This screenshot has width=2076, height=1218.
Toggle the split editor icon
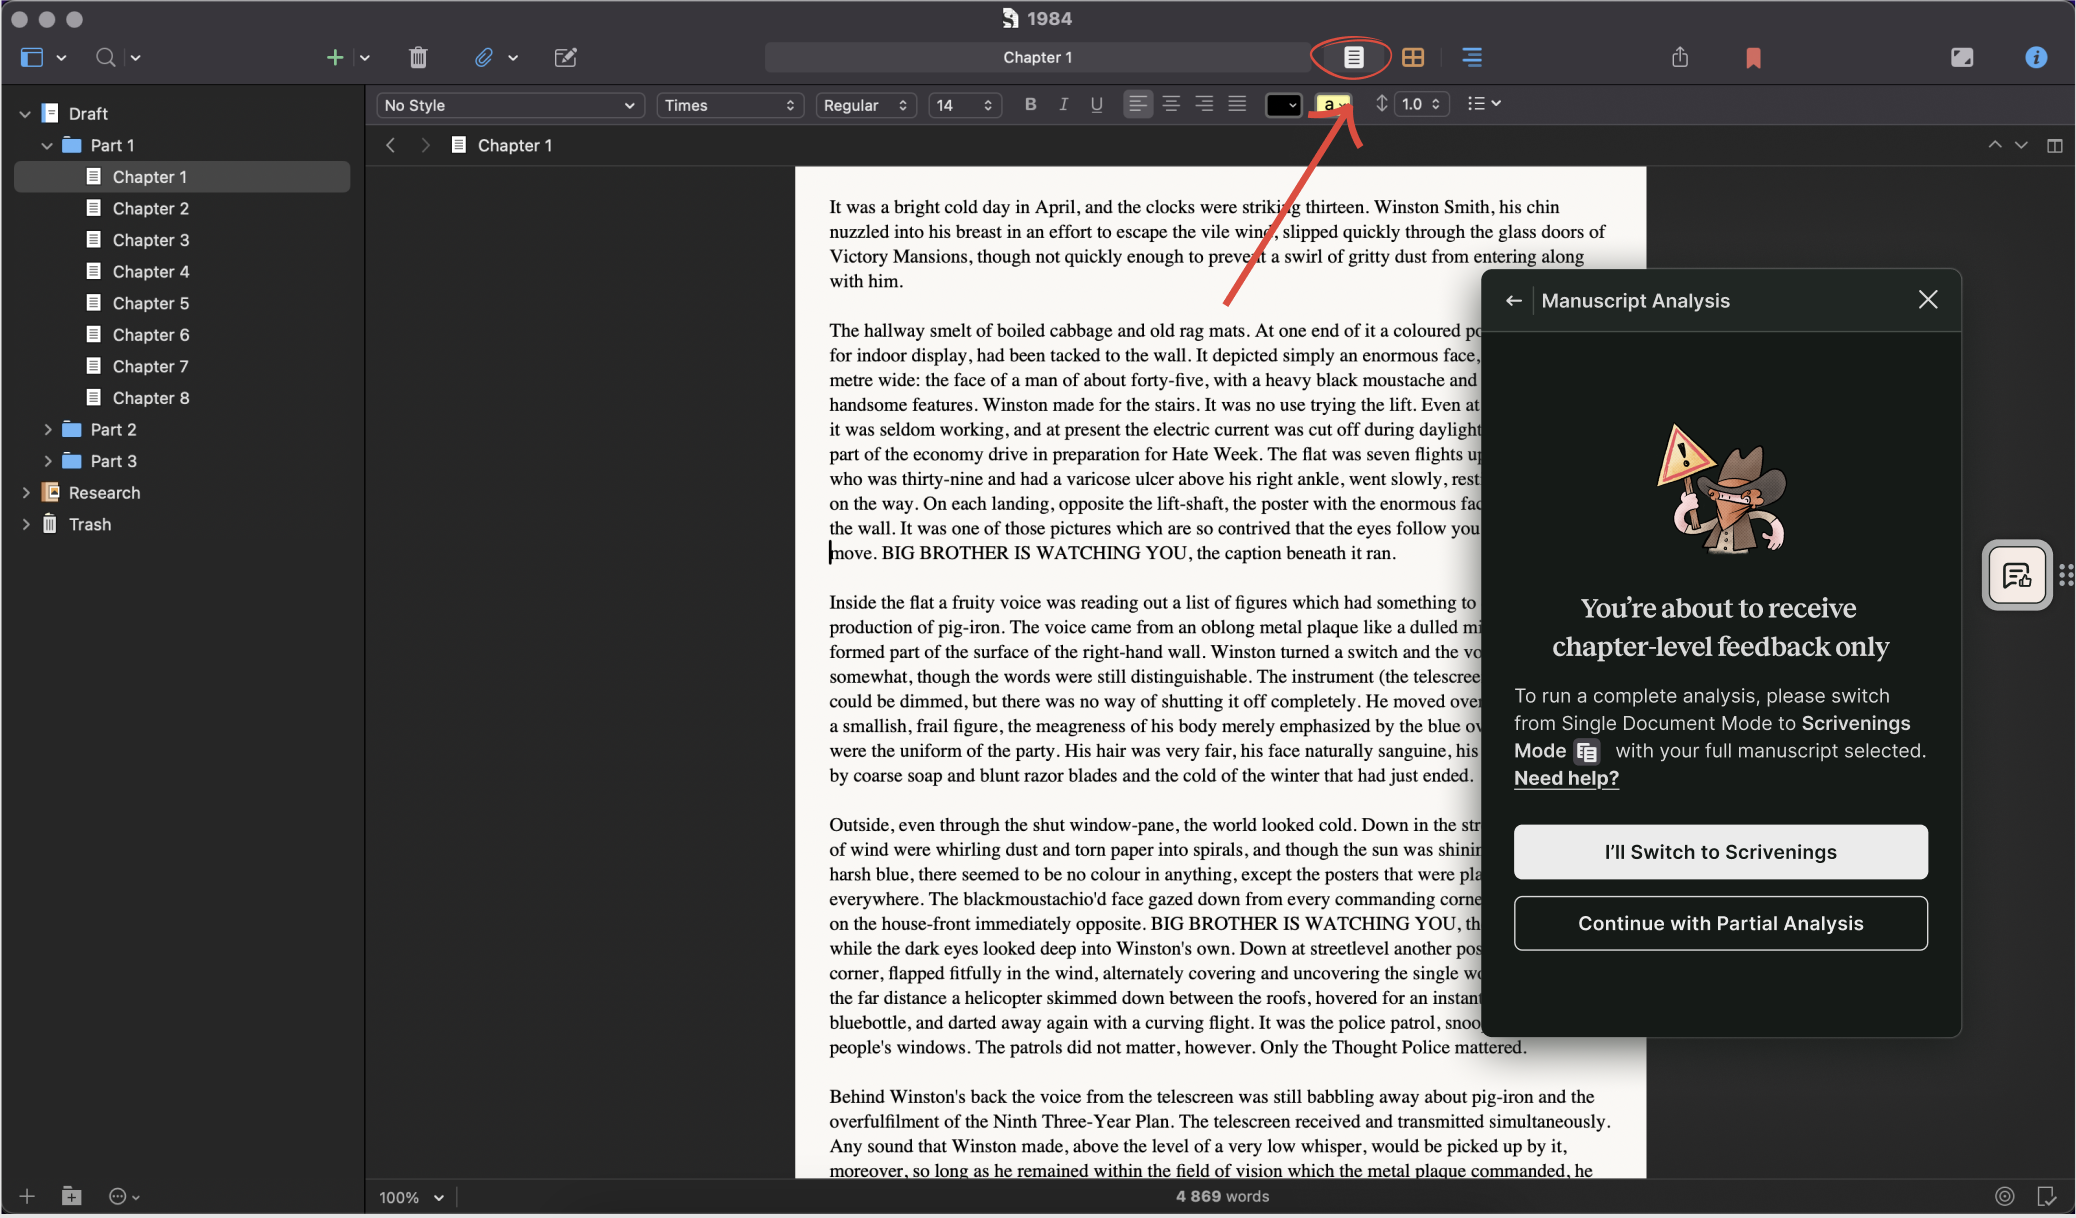(x=2055, y=145)
